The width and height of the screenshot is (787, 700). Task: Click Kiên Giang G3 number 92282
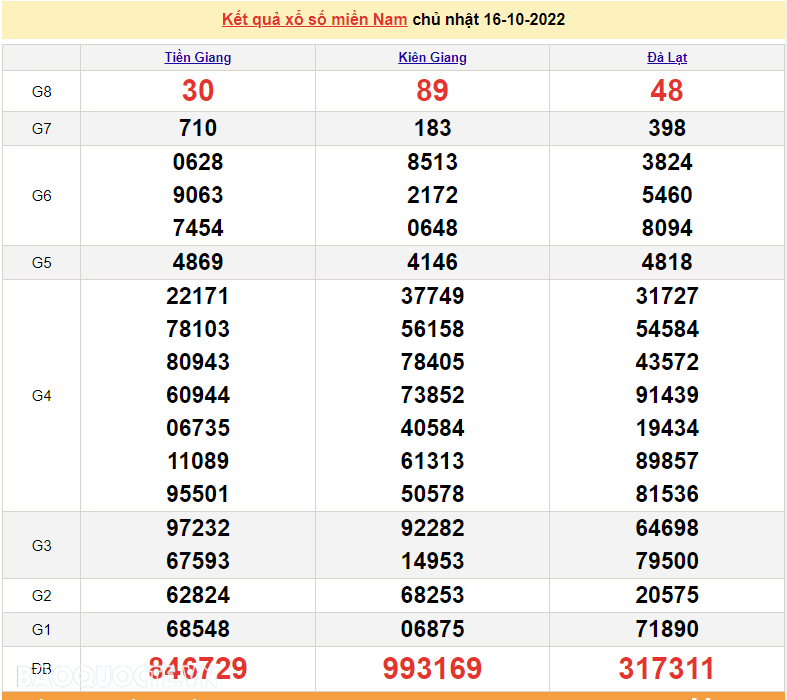[432, 528]
